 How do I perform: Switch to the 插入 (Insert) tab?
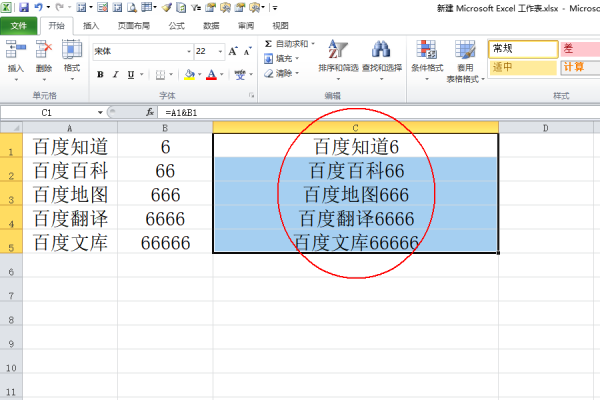tap(91, 26)
